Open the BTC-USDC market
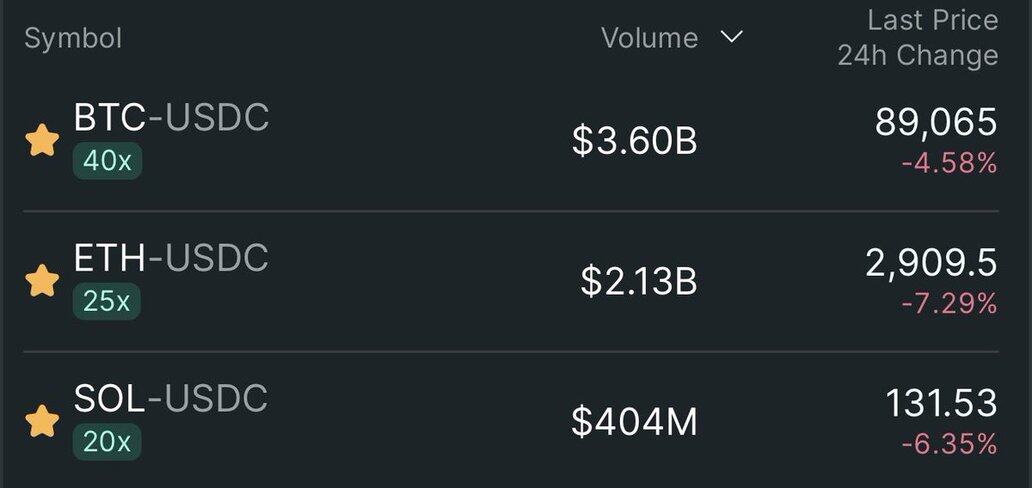 pos(171,118)
